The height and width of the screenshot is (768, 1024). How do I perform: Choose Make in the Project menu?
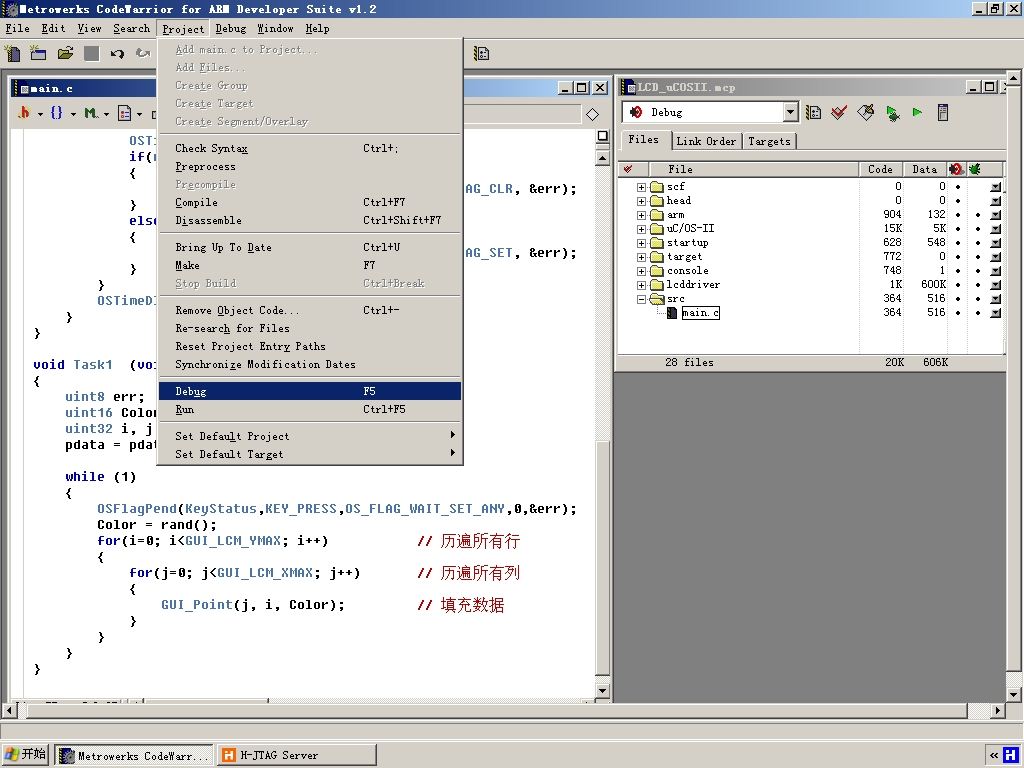pyautogui.click(x=310, y=265)
